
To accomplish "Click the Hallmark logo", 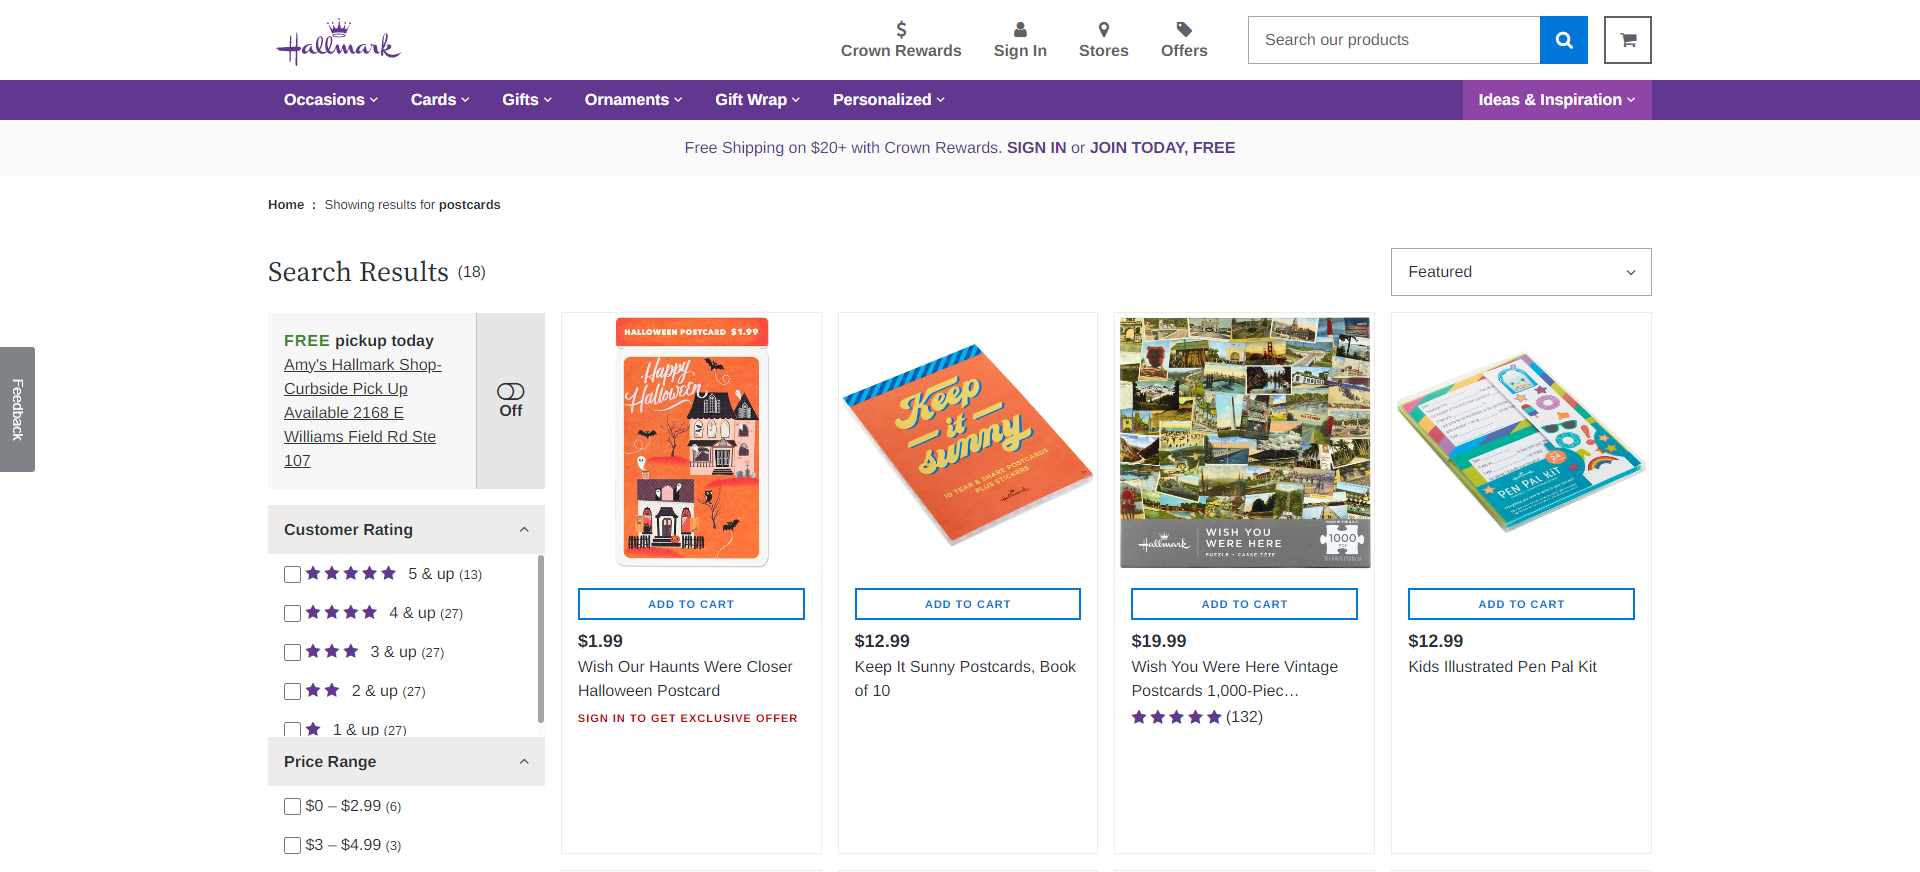I will (x=338, y=42).
